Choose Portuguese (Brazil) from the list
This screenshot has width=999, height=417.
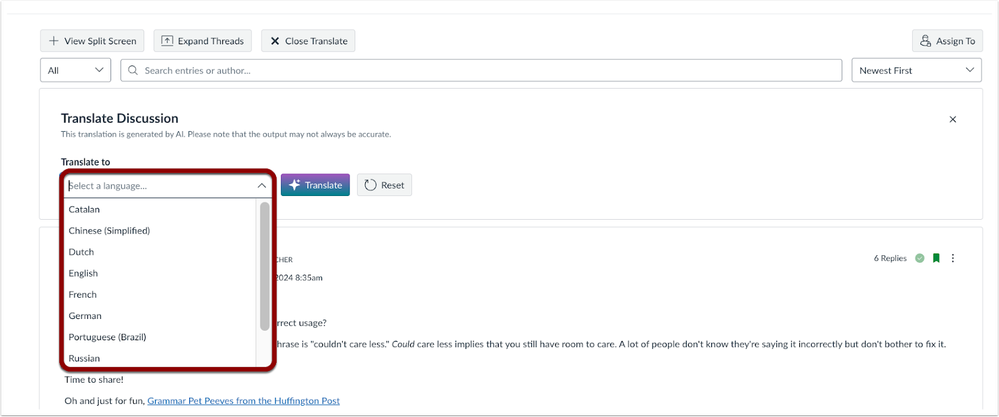coord(107,337)
